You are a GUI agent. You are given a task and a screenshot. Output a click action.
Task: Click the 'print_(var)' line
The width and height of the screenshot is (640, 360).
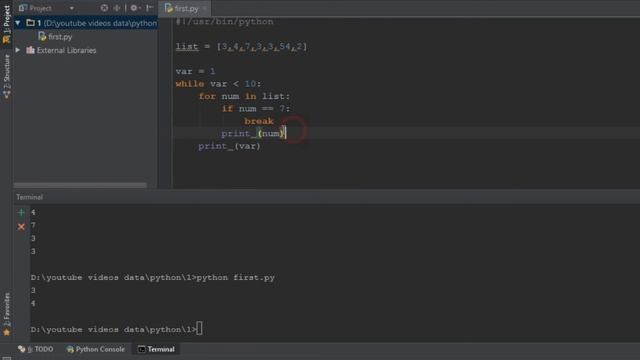229,146
